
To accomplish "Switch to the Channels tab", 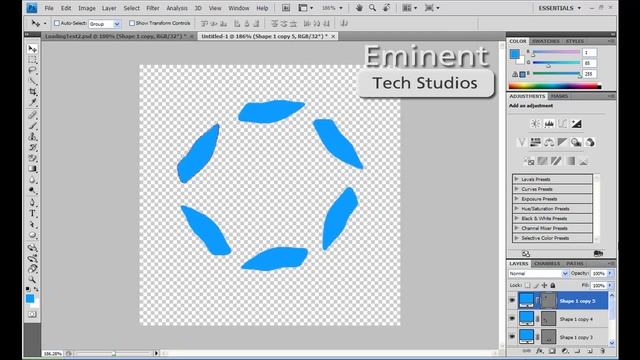I will click(x=547, y=263).
